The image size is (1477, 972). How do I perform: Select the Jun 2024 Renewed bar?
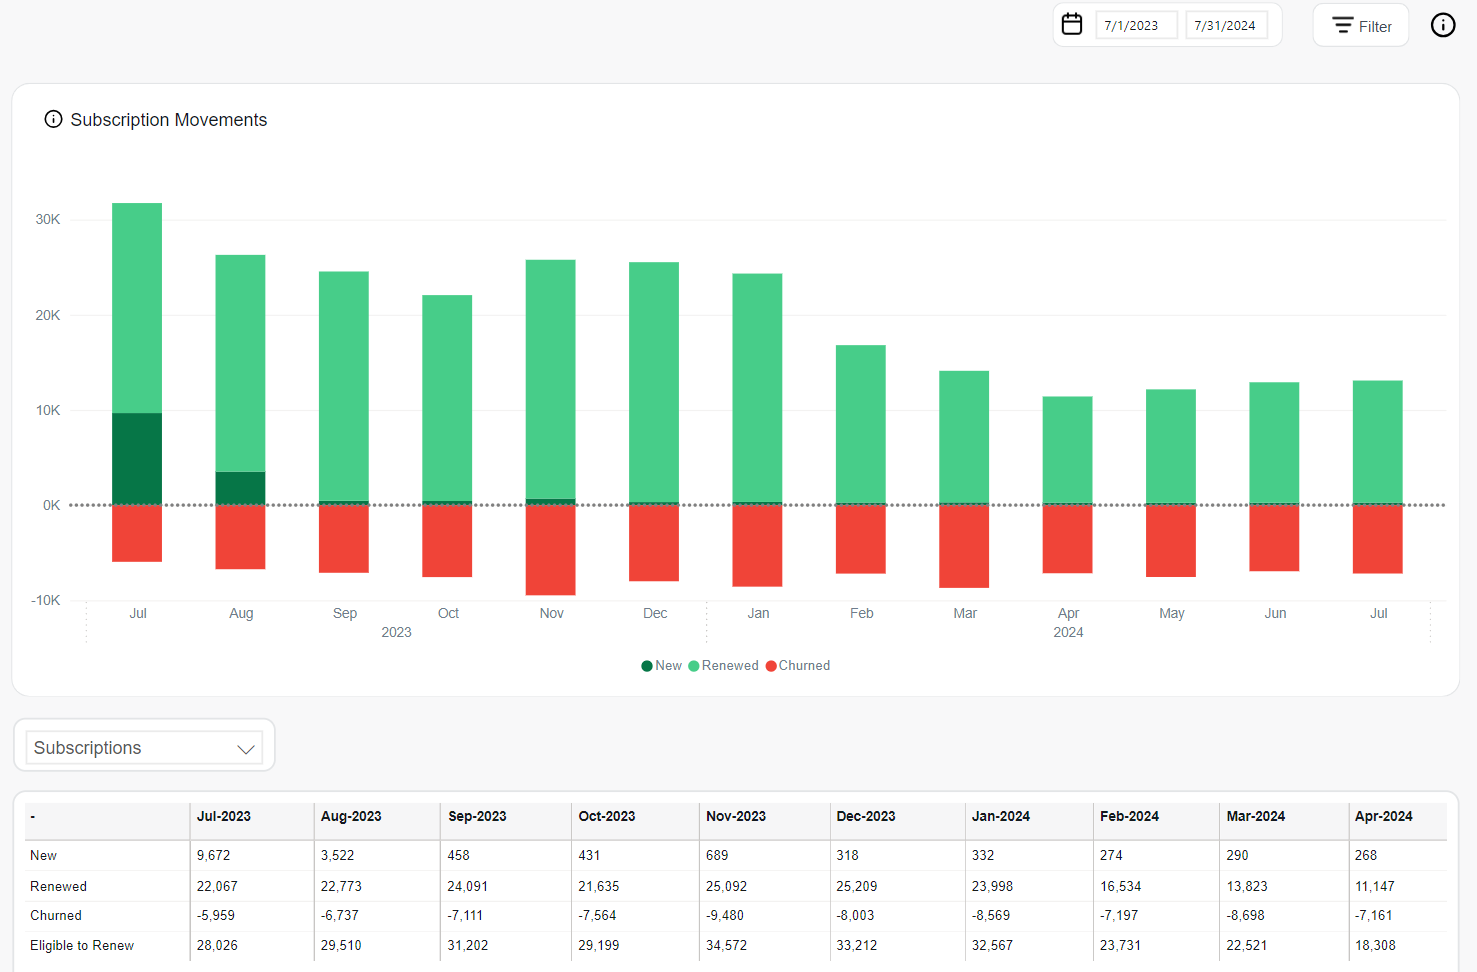(x=1274, y=442)
